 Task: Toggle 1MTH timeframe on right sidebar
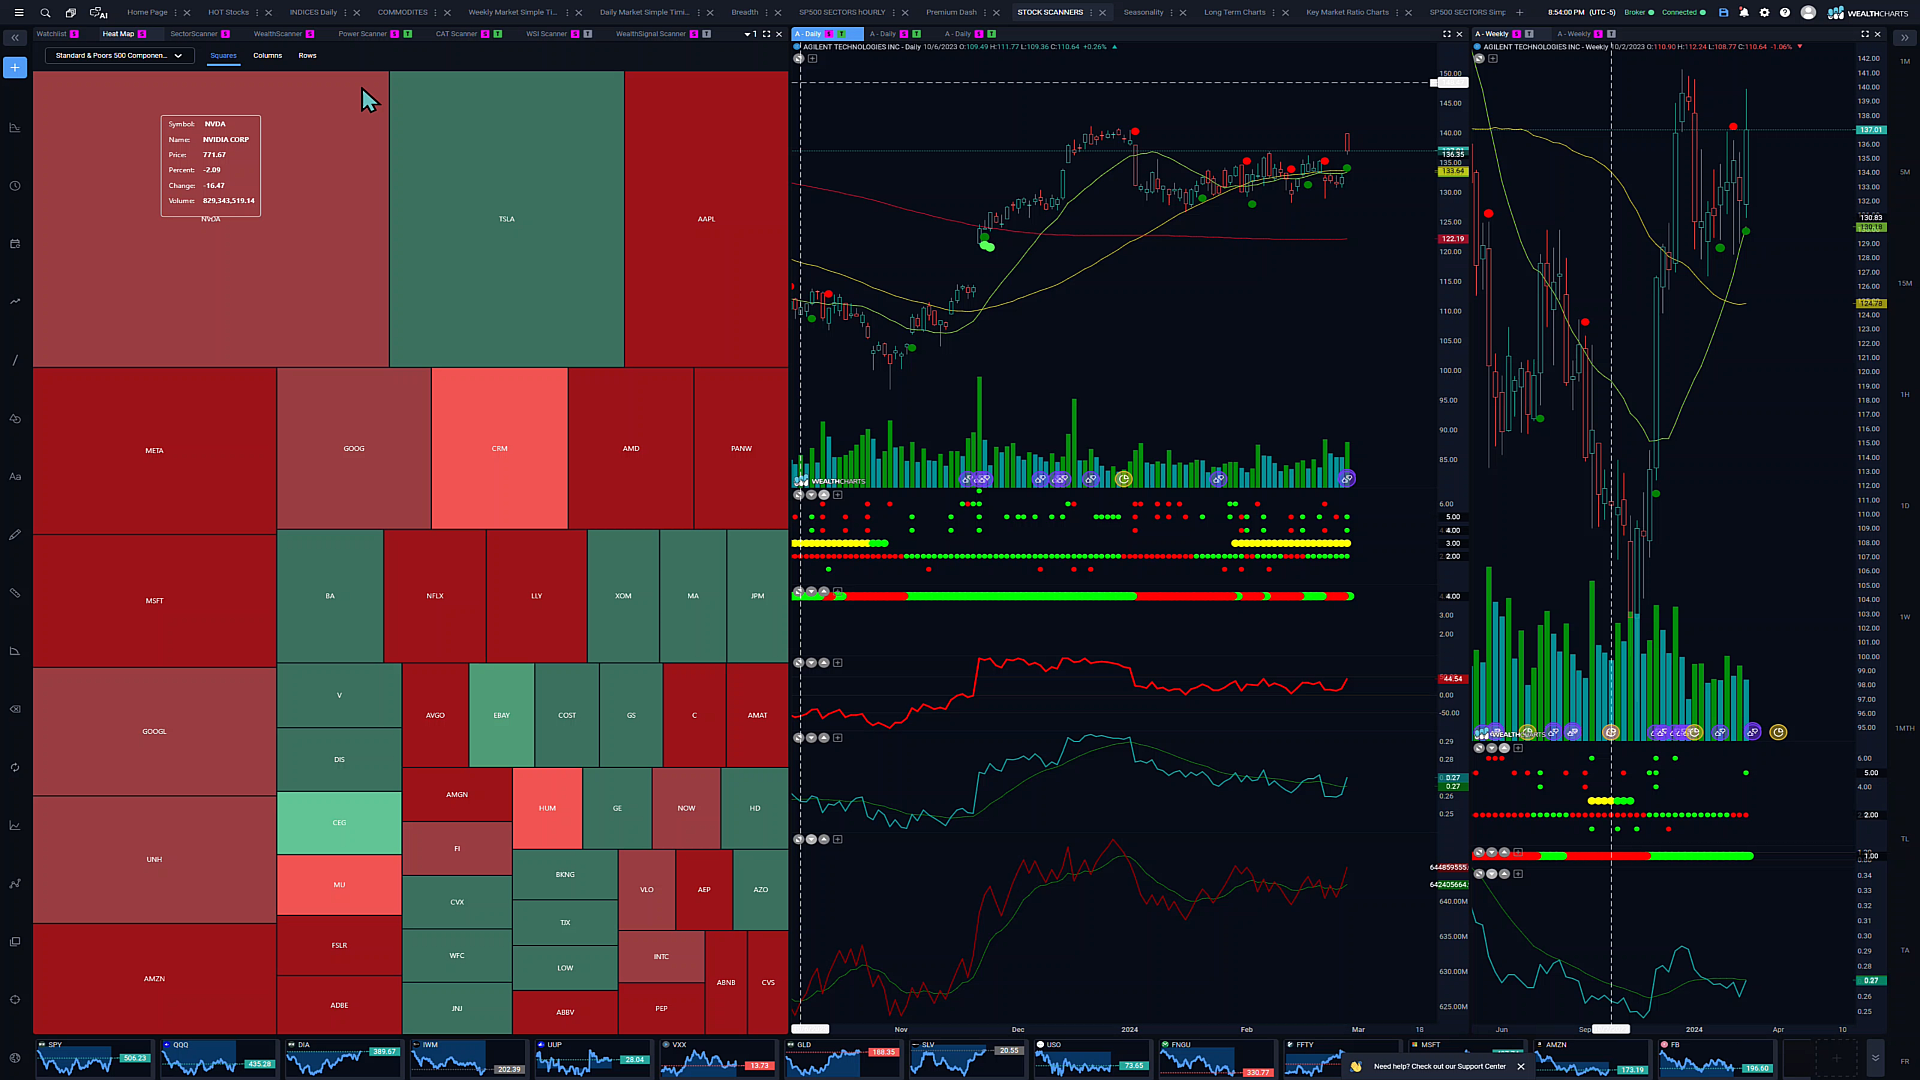1904,728
